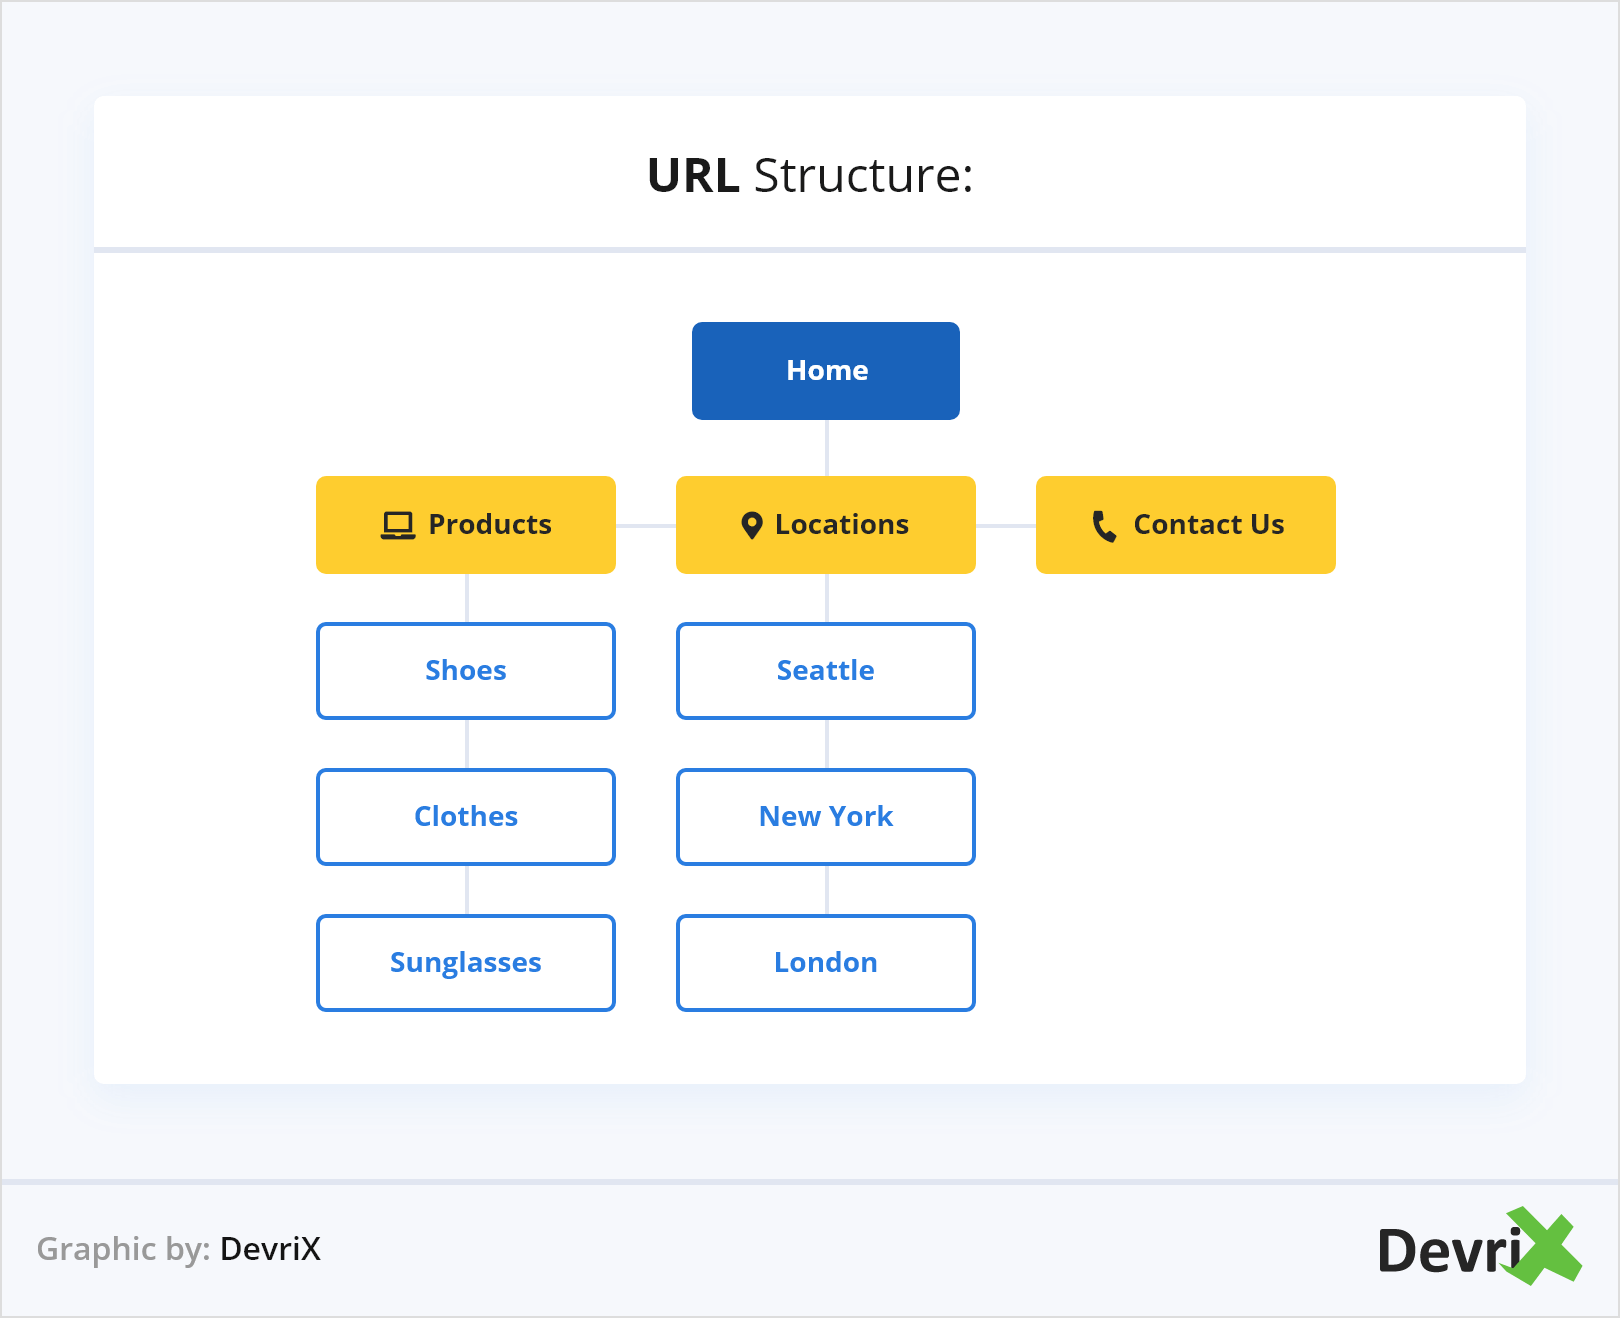Screen dimensions: 1620x1318
Task: Select the Locations tab card
Action: (825, 524)
